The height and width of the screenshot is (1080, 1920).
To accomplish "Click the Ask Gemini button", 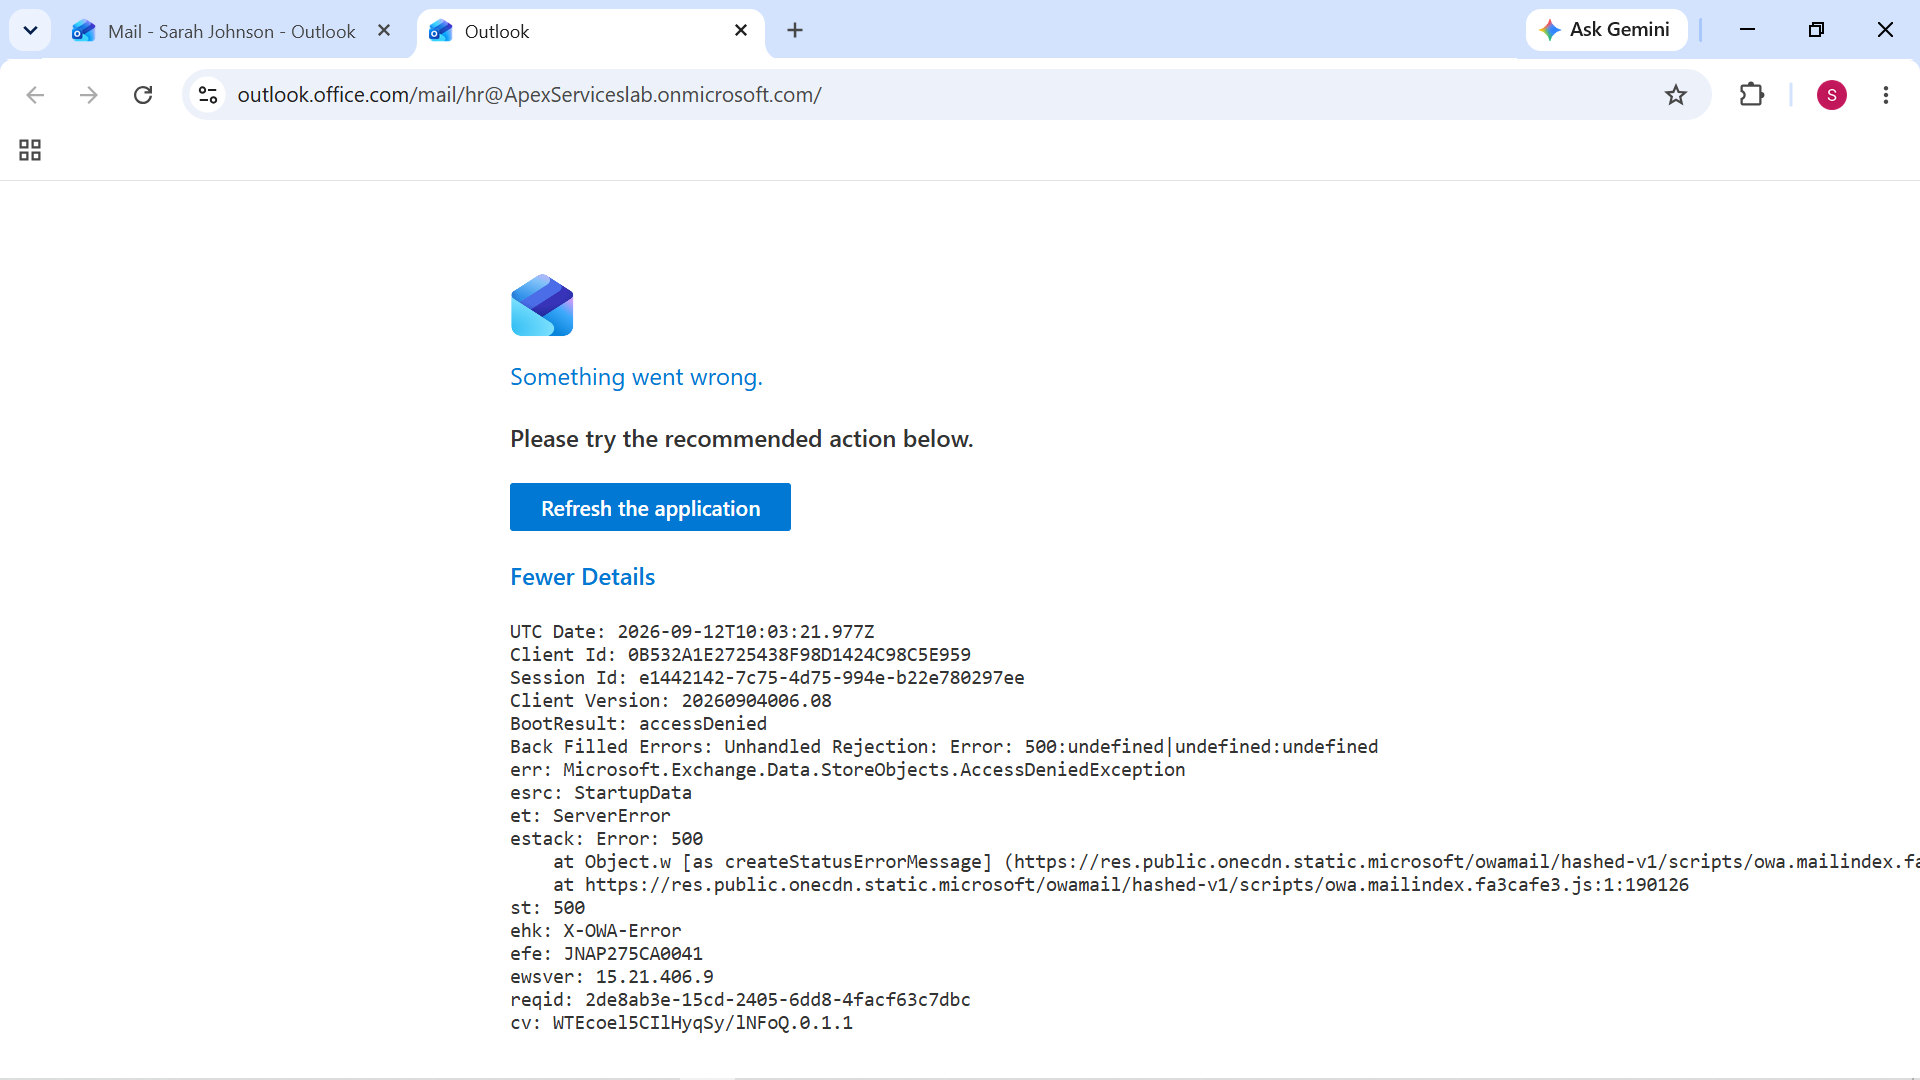I will 1606,30.
